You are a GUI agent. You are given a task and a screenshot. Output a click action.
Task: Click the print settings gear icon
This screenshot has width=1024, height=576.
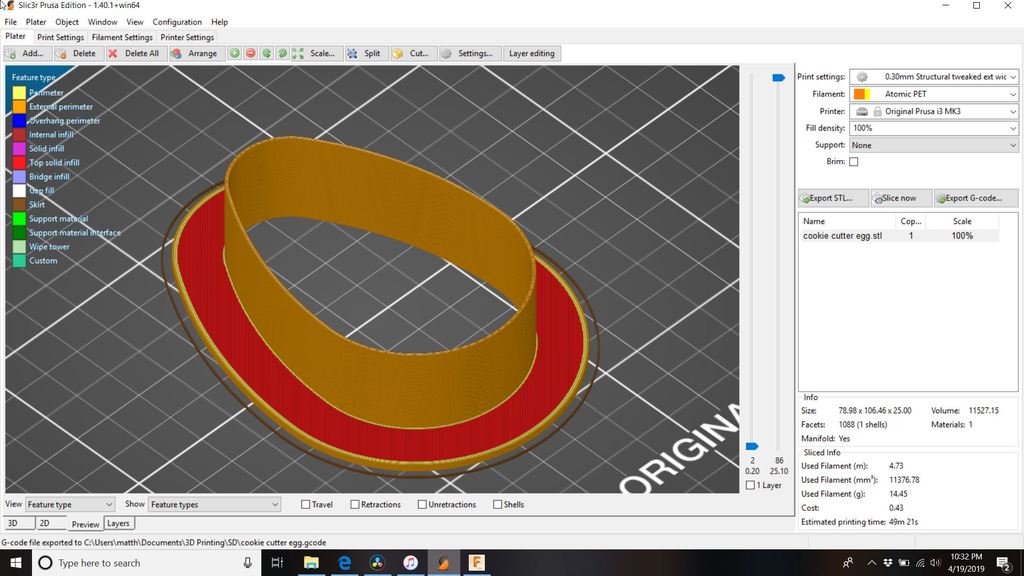coord(862,76)
